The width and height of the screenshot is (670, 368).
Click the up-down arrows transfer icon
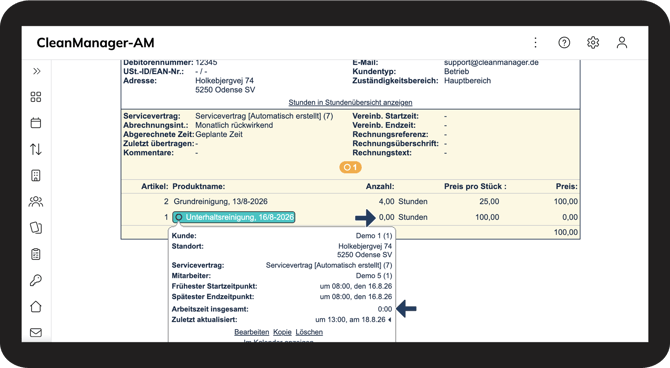coord(36,149)
